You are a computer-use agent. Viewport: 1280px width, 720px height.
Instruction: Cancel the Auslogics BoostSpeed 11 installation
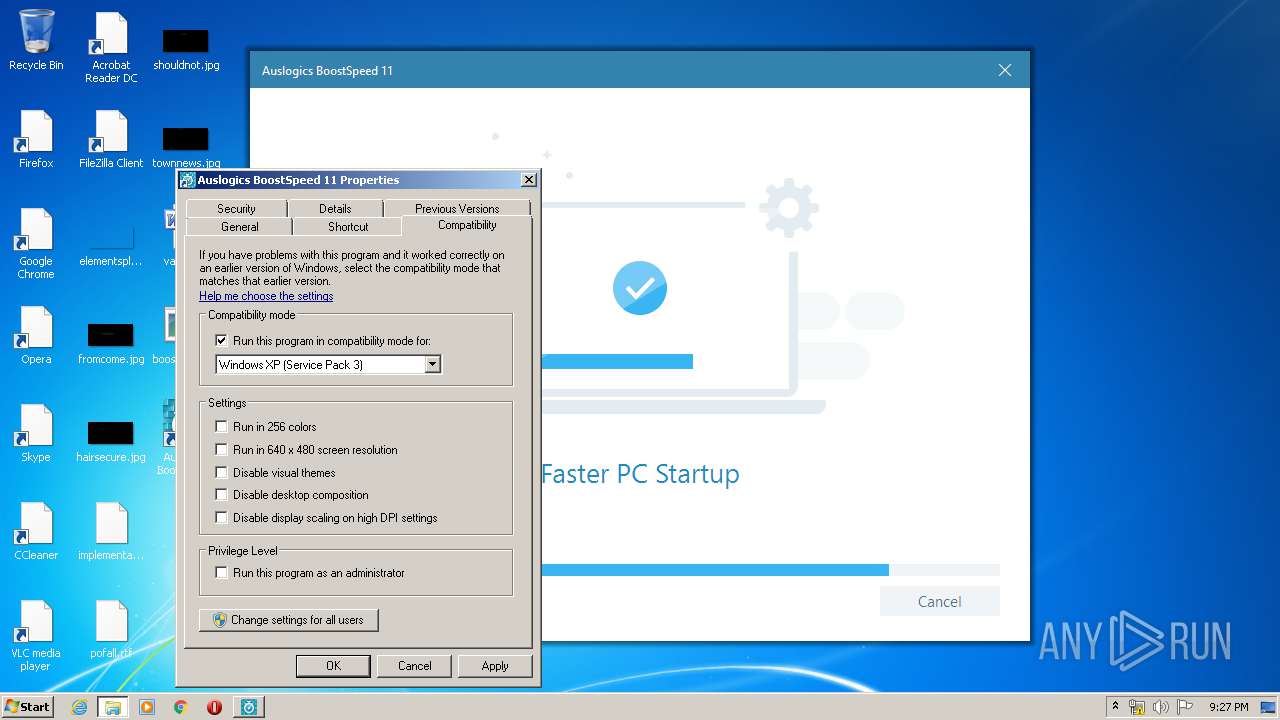coord(939,601)
